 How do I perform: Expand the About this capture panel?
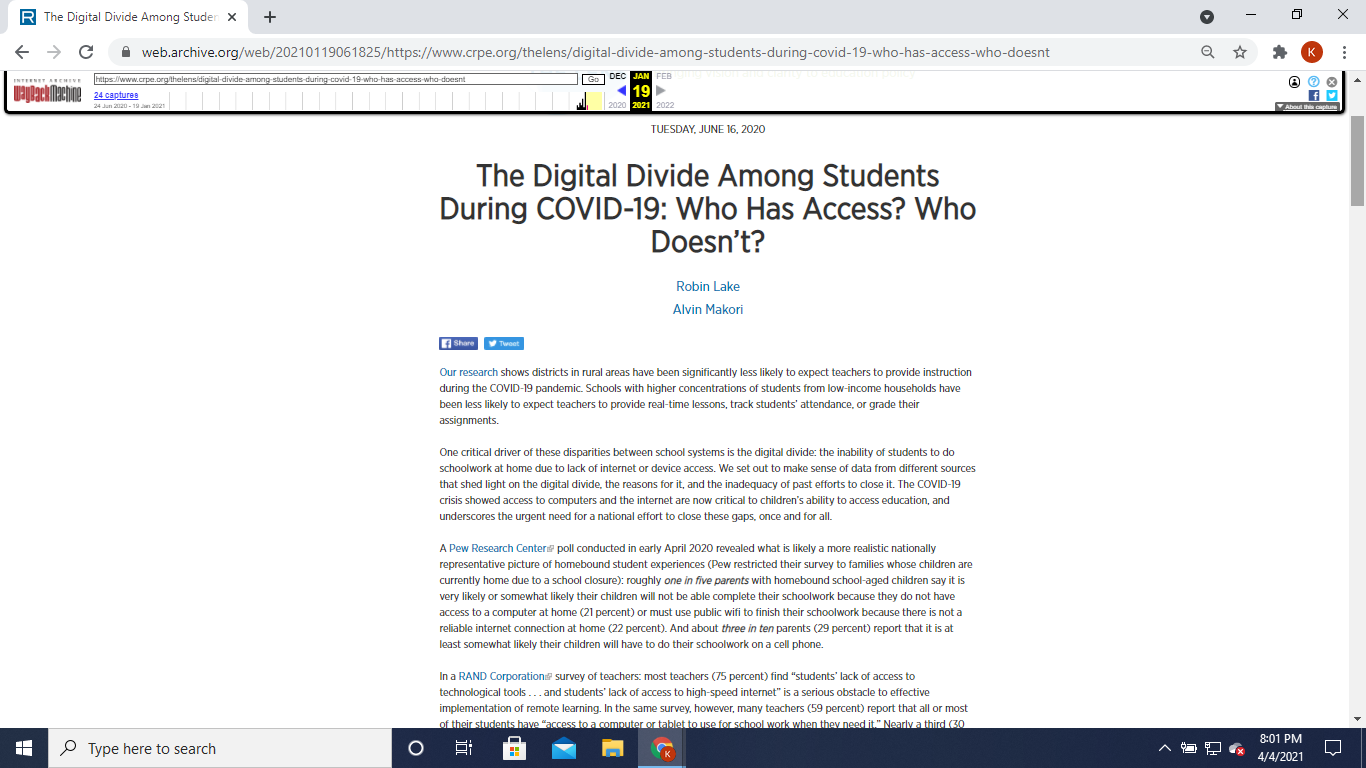(1306, 107)
